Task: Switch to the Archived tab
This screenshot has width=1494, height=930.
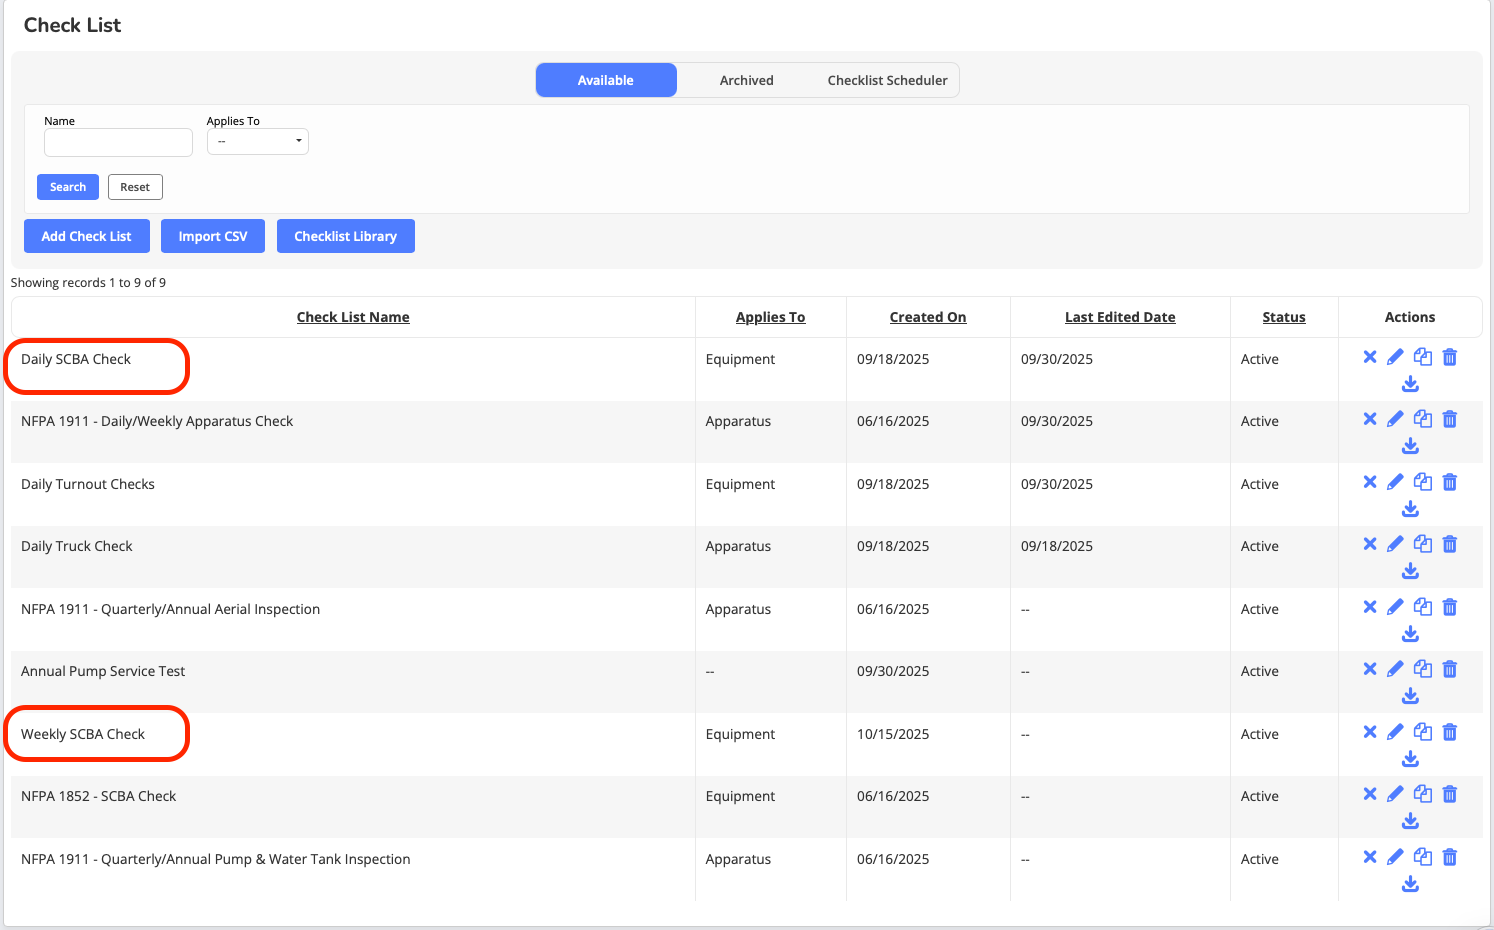Action: click(x=746, y=80)
